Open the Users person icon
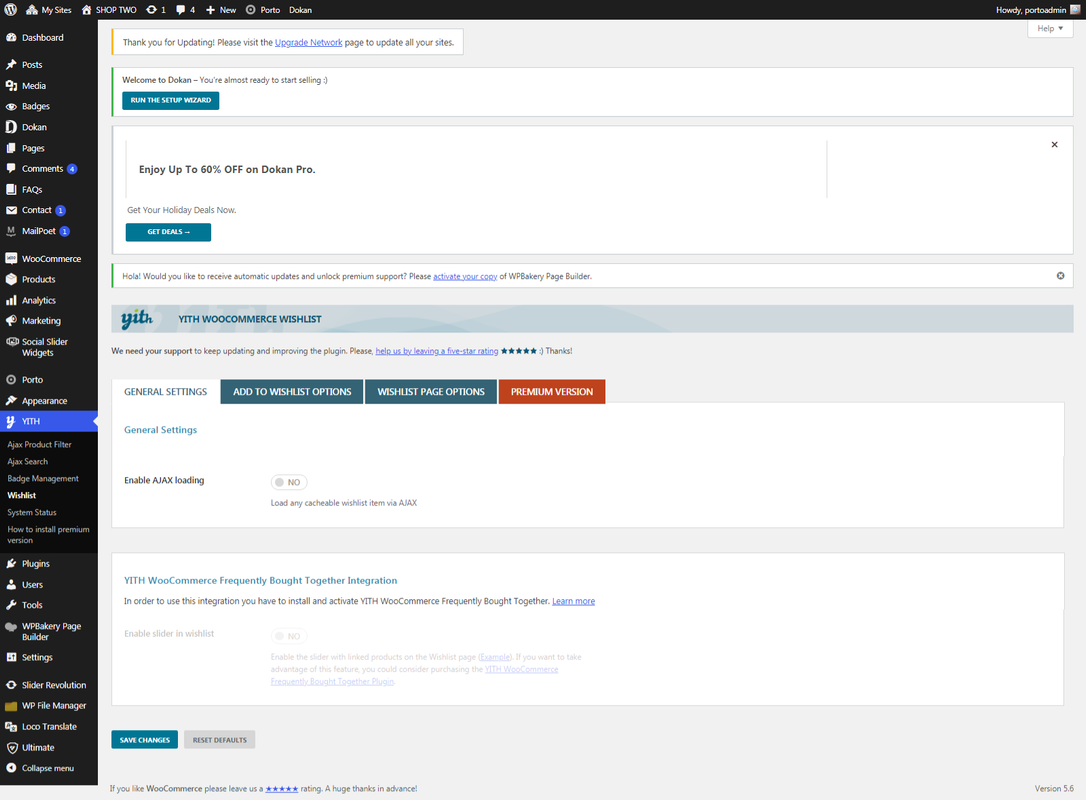Screen dimensions: 1086x800 click(11, 584)
